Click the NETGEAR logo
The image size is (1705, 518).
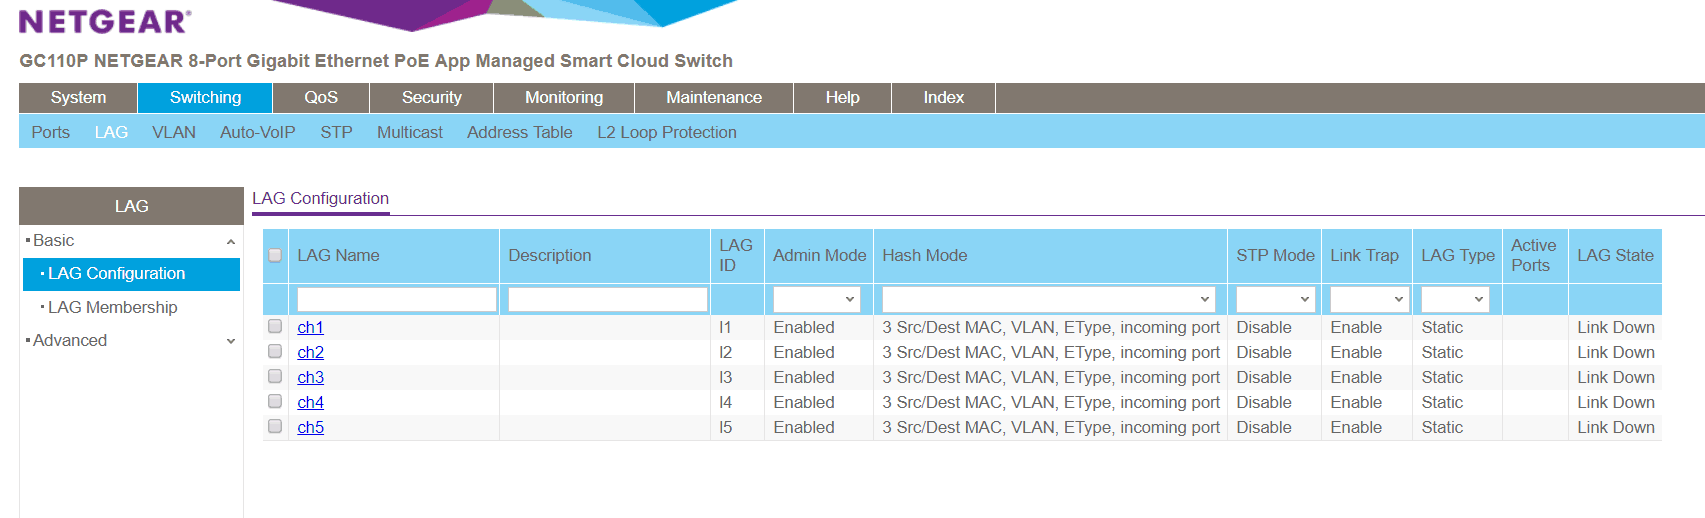point(105,21)
